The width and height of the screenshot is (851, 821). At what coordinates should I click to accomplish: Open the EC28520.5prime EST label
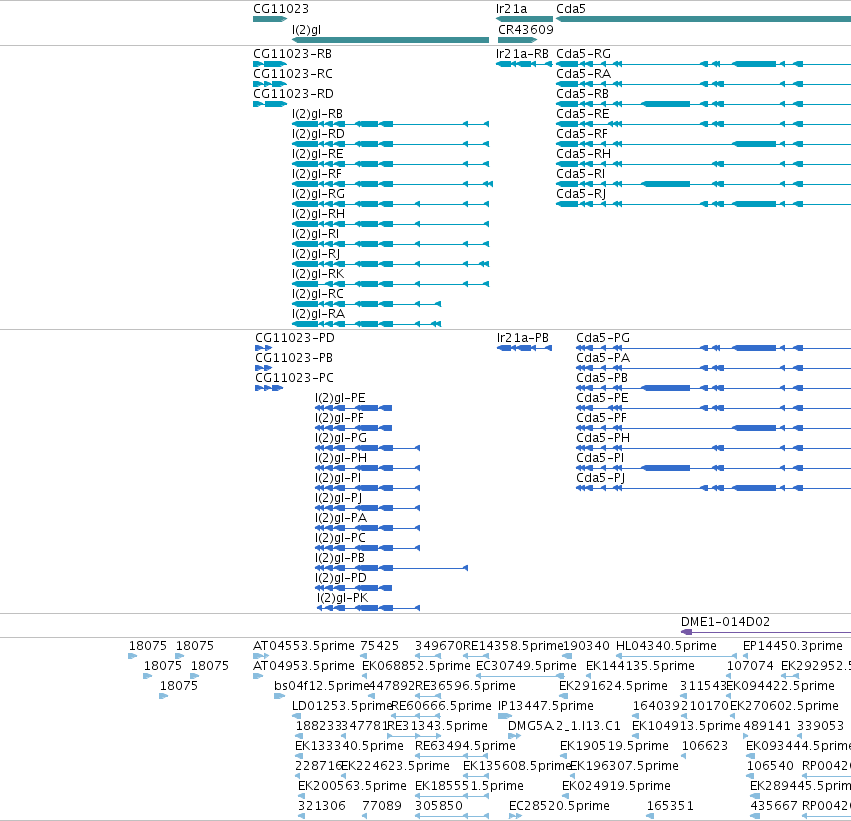559,806
